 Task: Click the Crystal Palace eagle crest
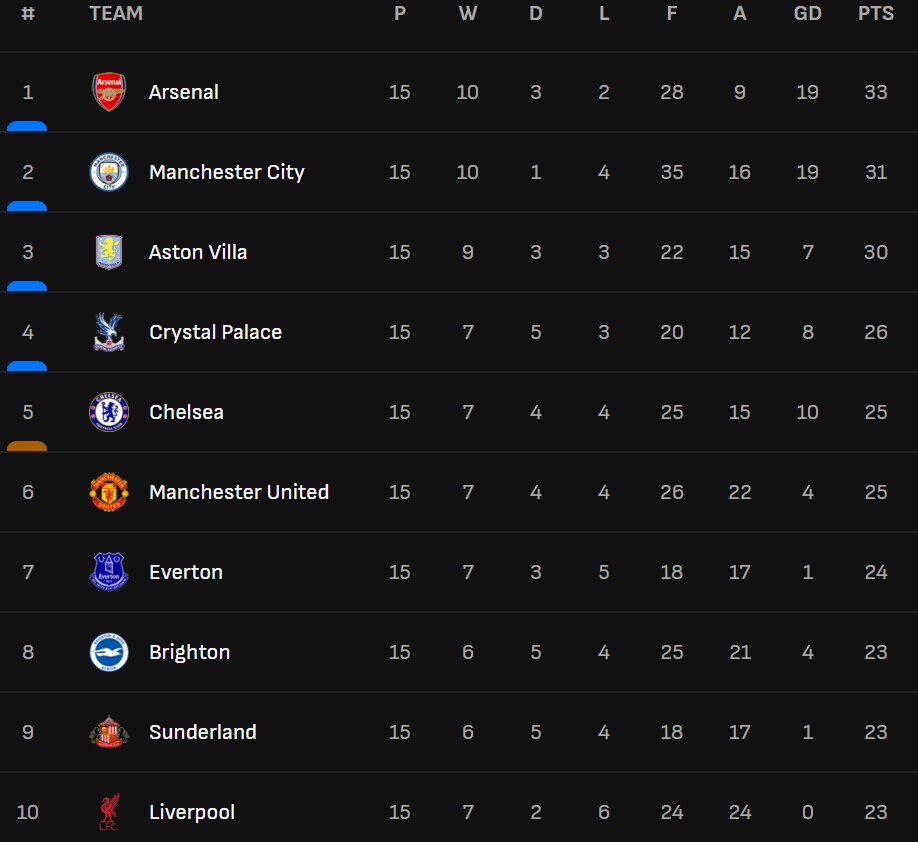point(109,332)
